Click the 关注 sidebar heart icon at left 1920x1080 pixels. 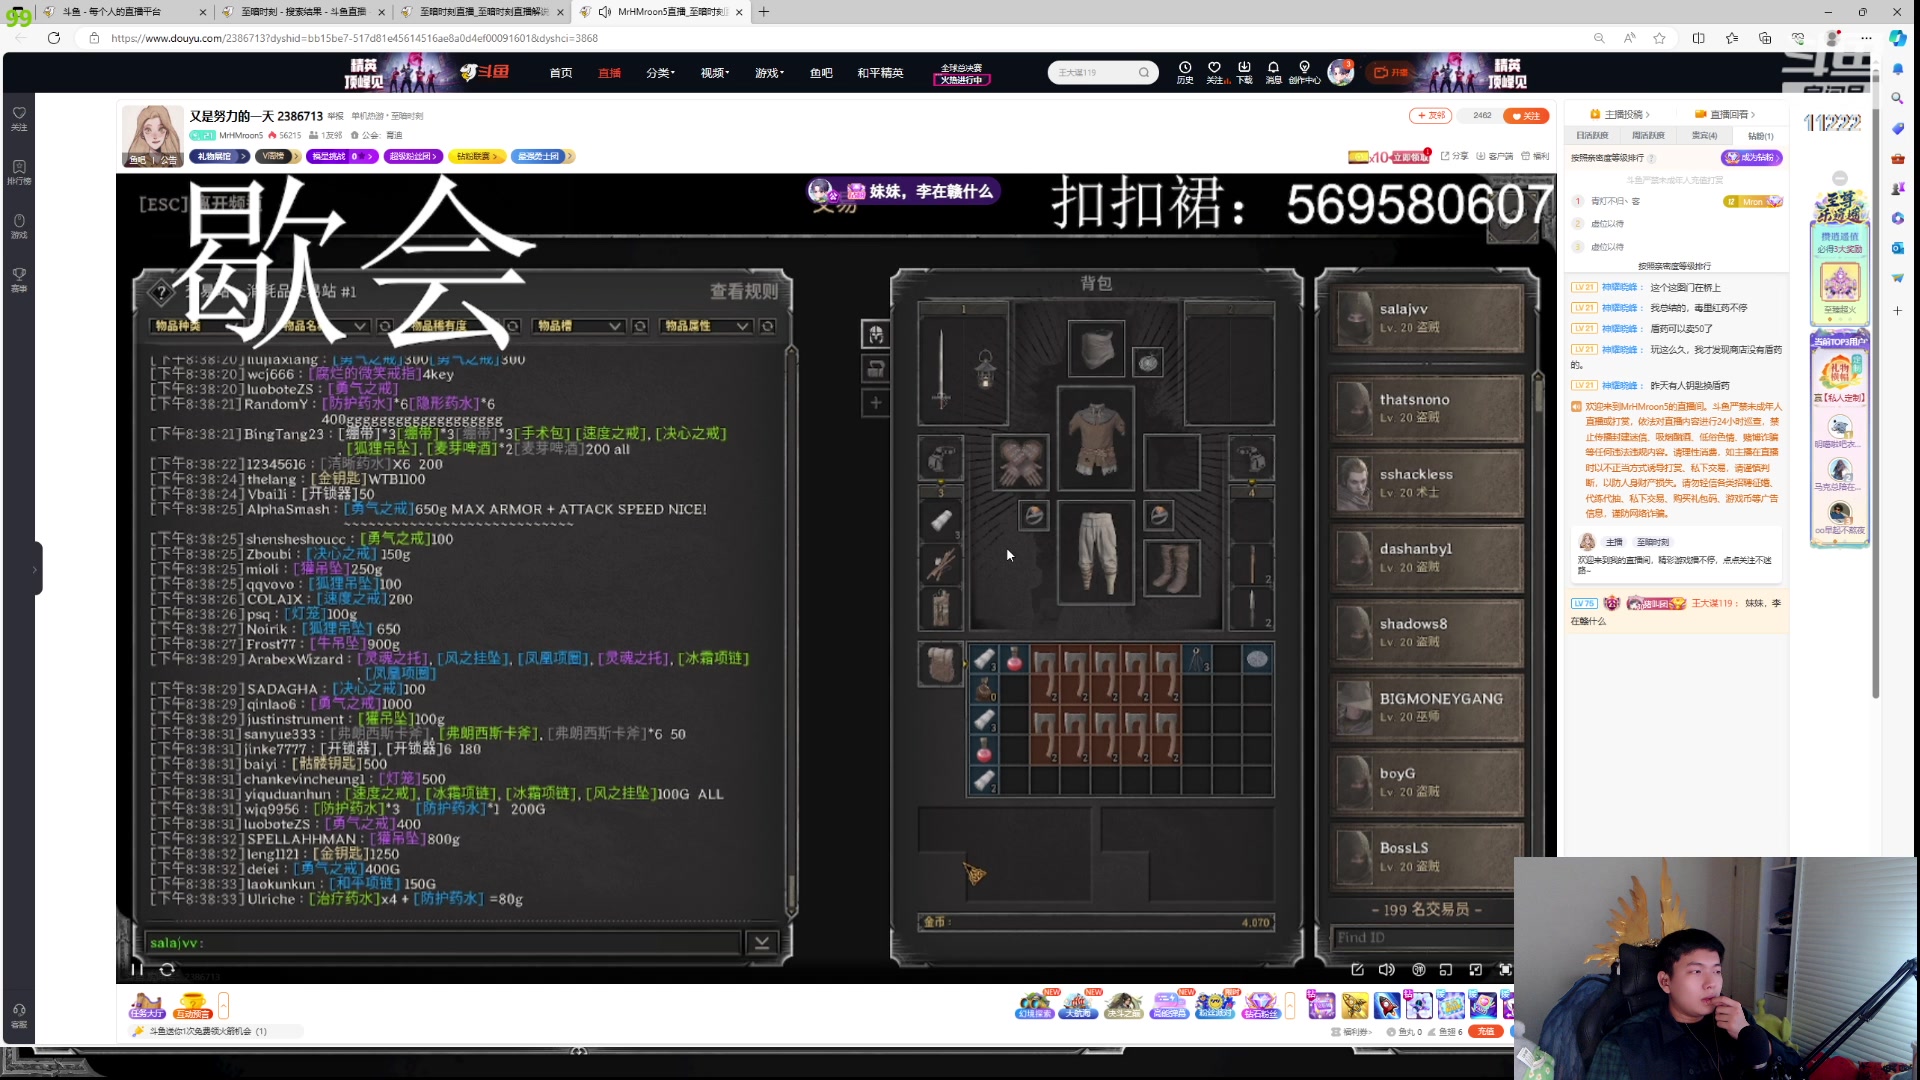pos(19,118)
